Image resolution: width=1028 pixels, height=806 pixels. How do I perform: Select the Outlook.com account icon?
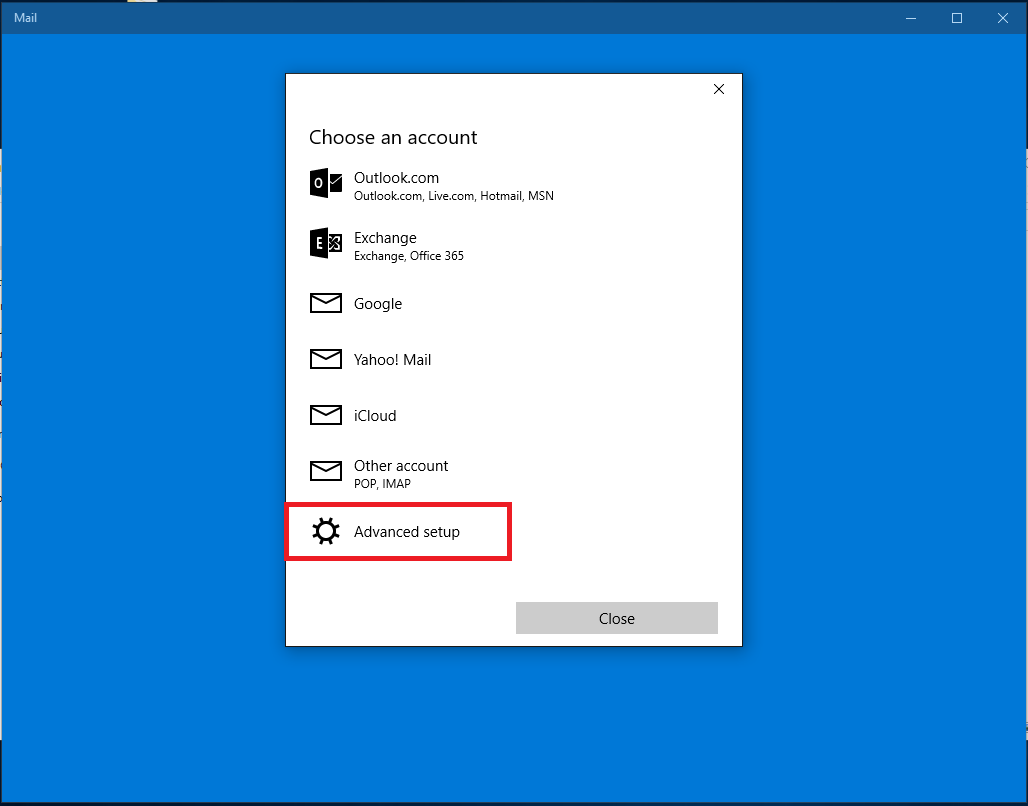click(326, 183)
